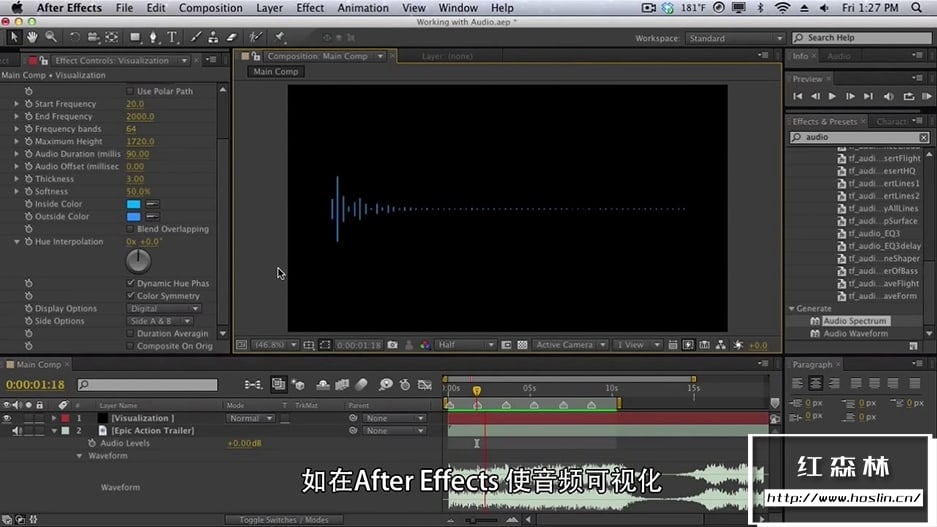
Task: Select the Zoom magnifier tool
Action: click(x=51, y=37)
